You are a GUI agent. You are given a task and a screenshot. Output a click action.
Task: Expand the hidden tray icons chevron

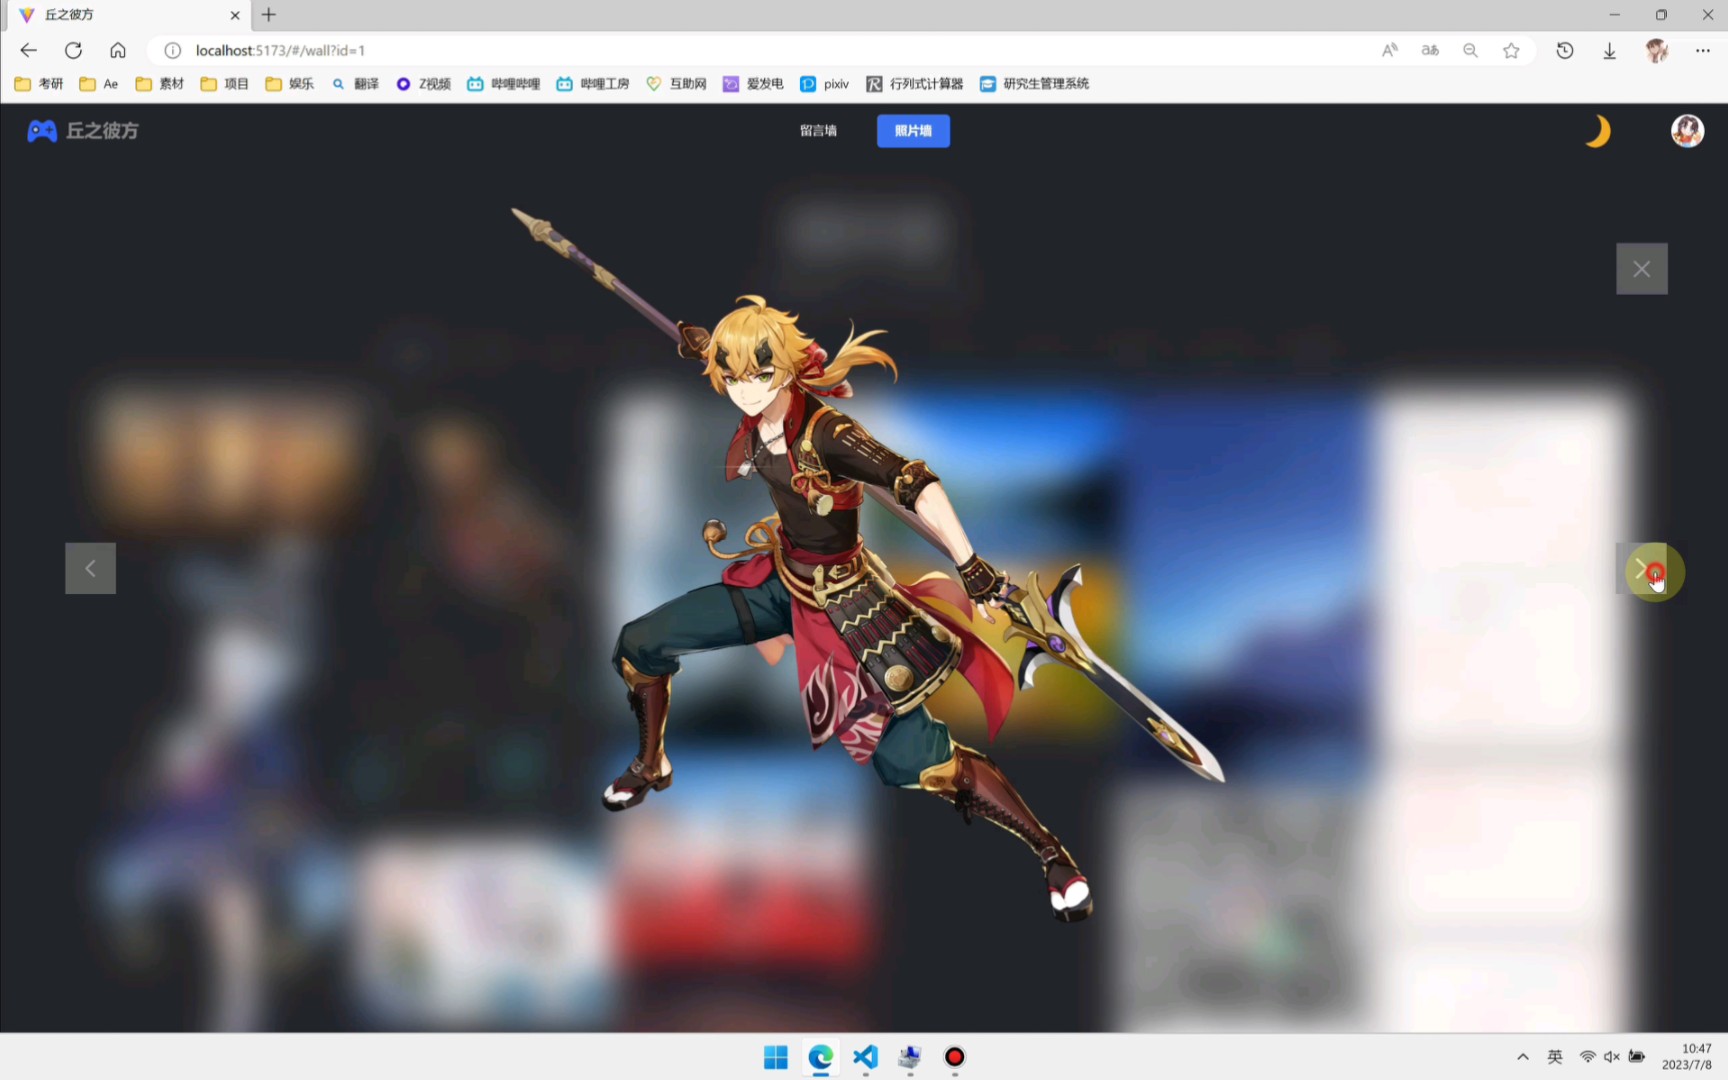(1522, 1057)
